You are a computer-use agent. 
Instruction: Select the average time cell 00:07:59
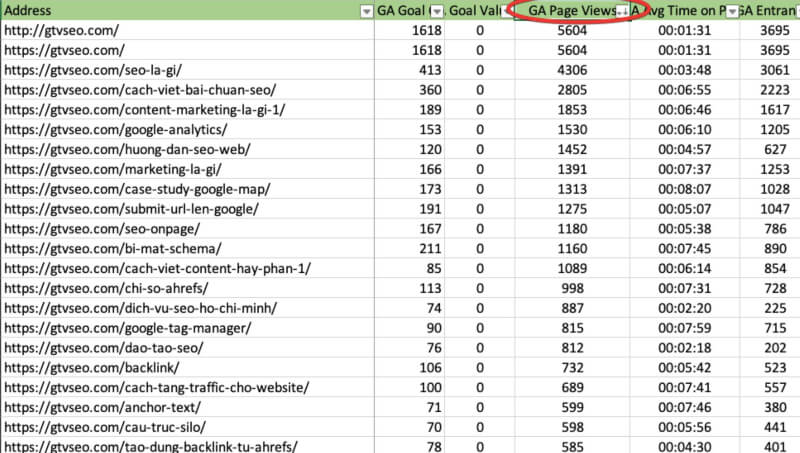[x=685, y=328]
